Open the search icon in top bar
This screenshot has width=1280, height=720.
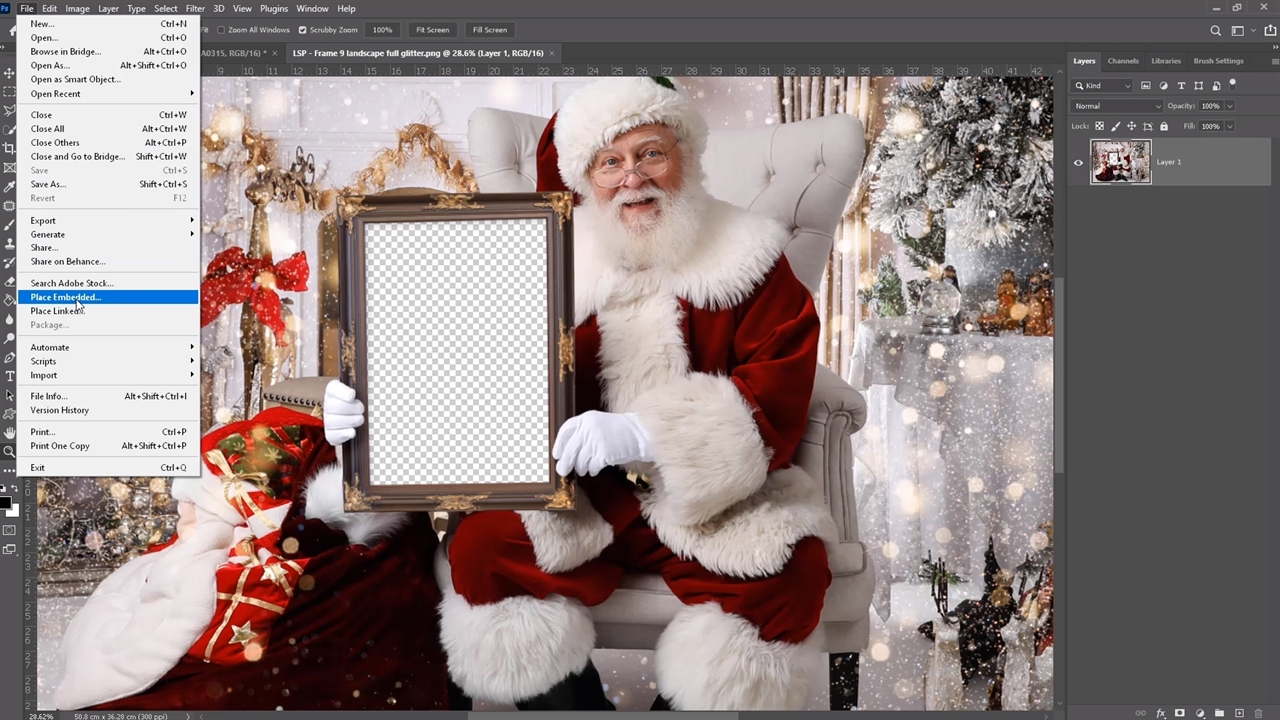[1215, 30]
